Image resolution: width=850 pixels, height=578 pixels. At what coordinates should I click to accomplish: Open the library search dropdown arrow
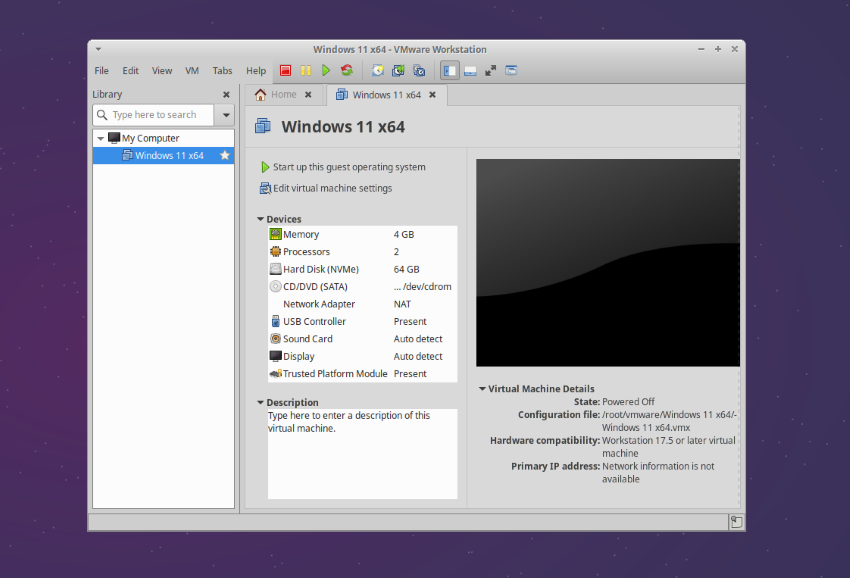click(x=227, y=115)
